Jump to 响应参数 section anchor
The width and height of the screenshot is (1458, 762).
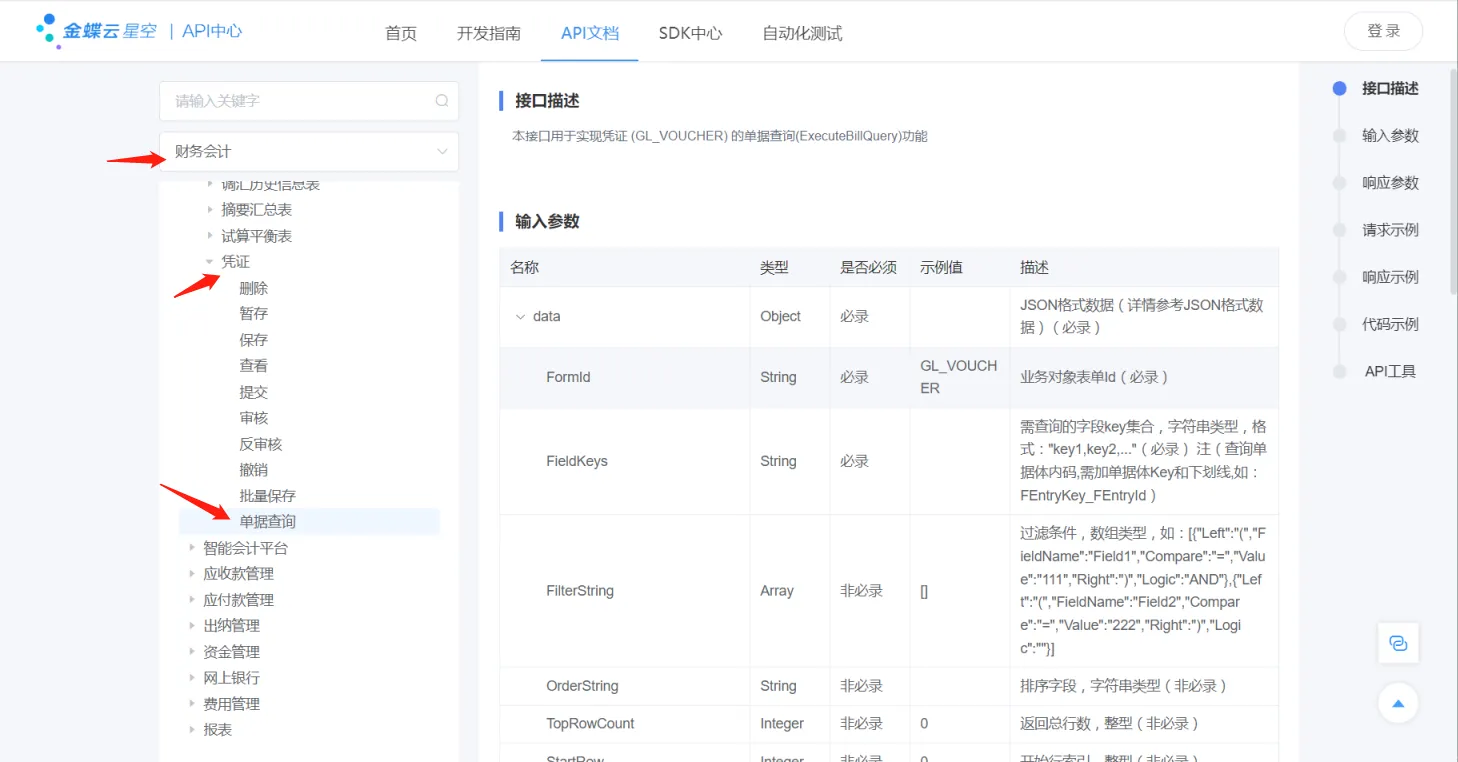[1390, 183]
